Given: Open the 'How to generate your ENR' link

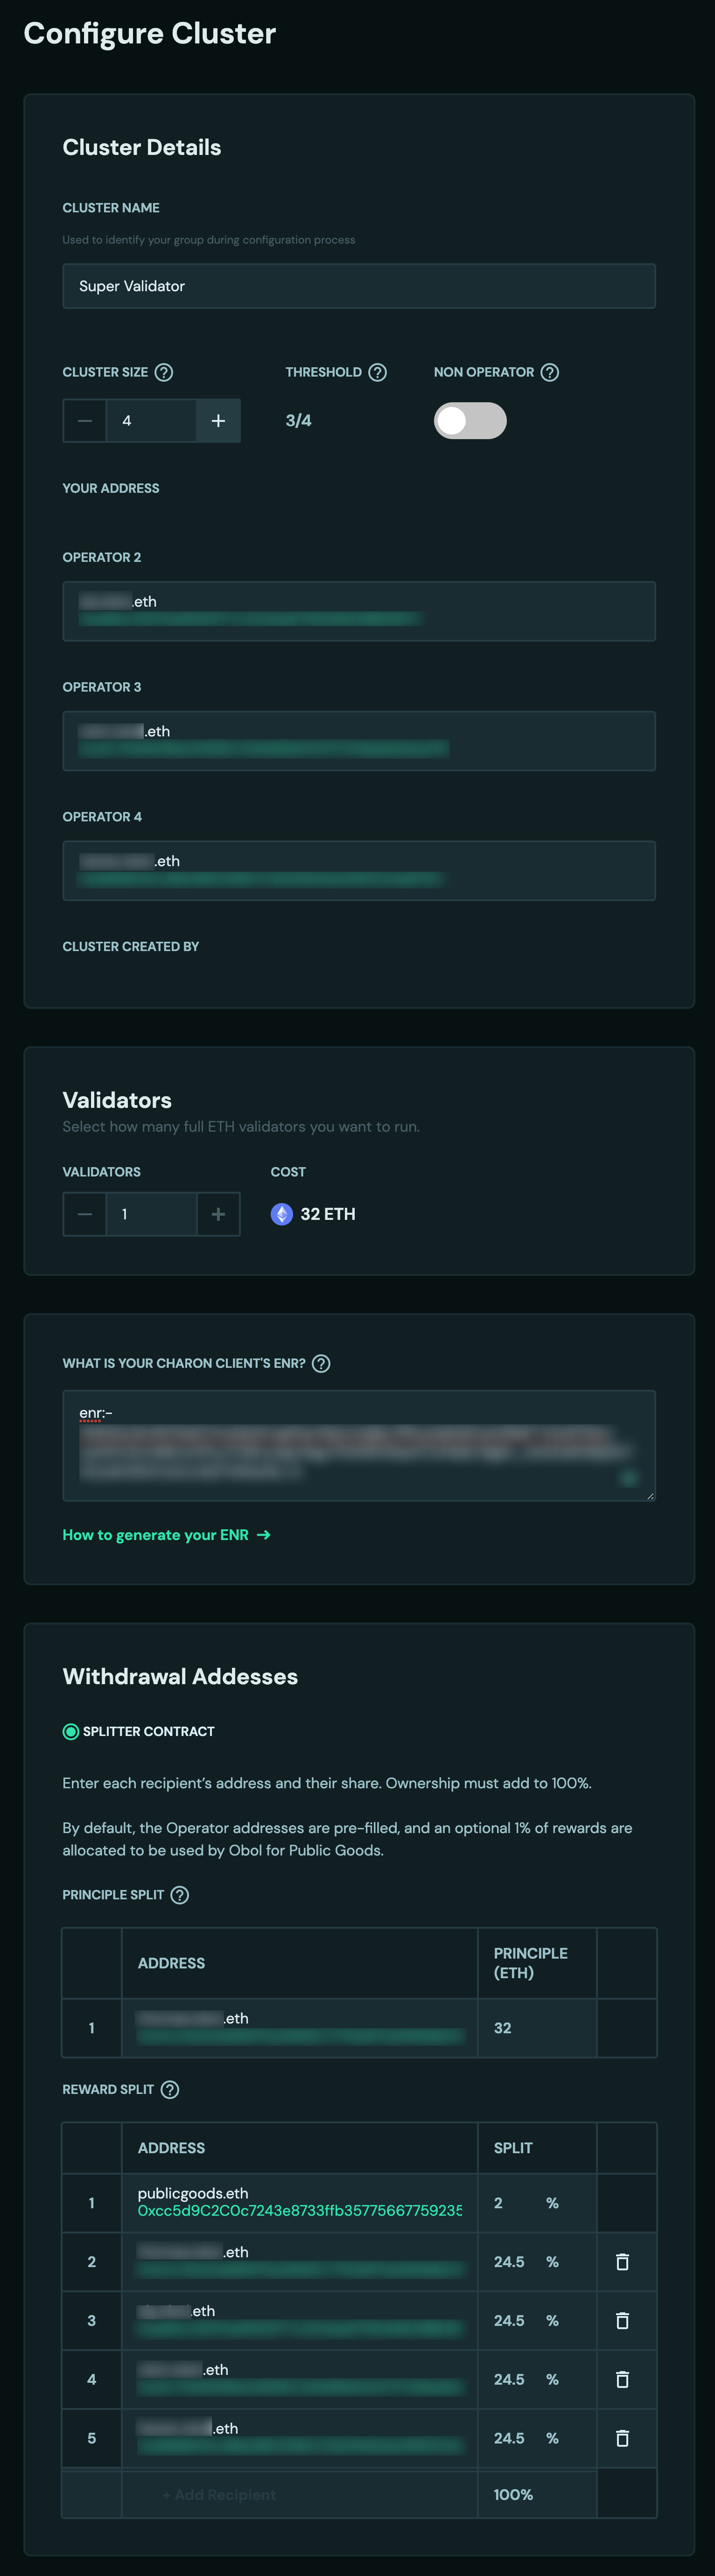Looking at the screenshot, I should click(166, 1535).
